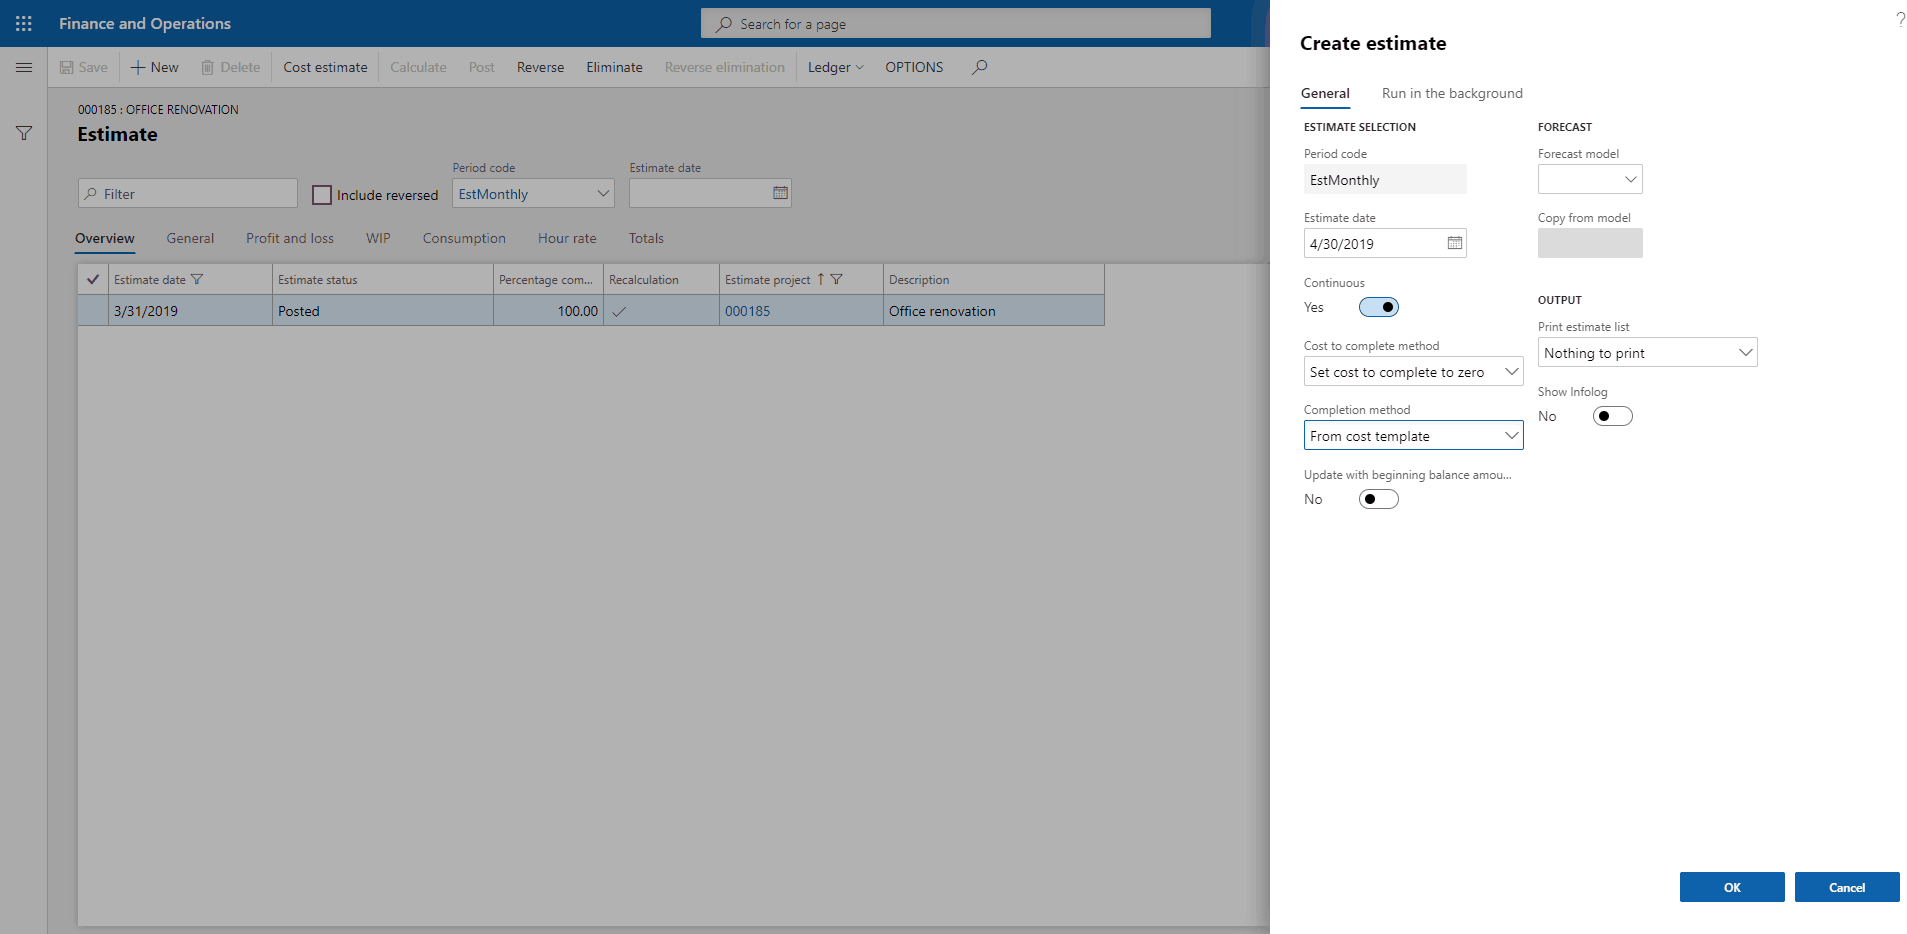
Task: Select the Totals tab
Action: click(x=646, y=238)
